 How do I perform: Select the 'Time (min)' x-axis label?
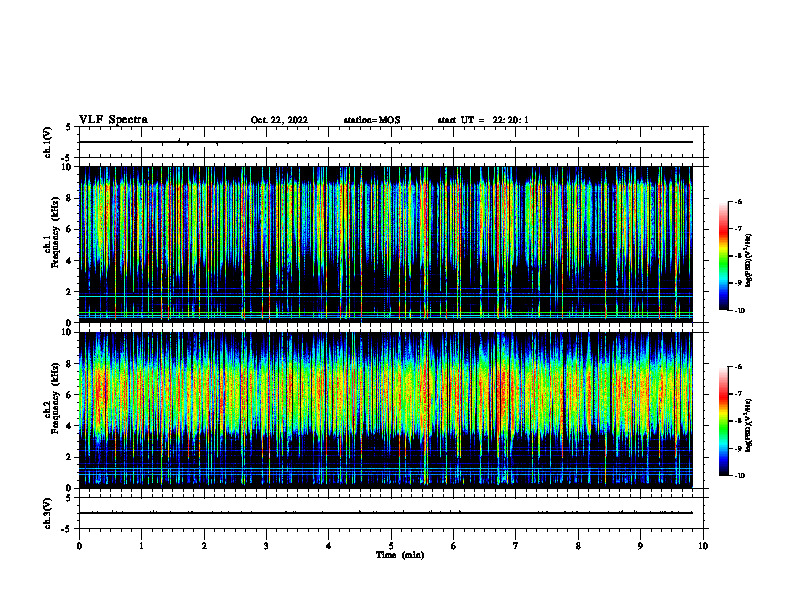tap(400, 555)
